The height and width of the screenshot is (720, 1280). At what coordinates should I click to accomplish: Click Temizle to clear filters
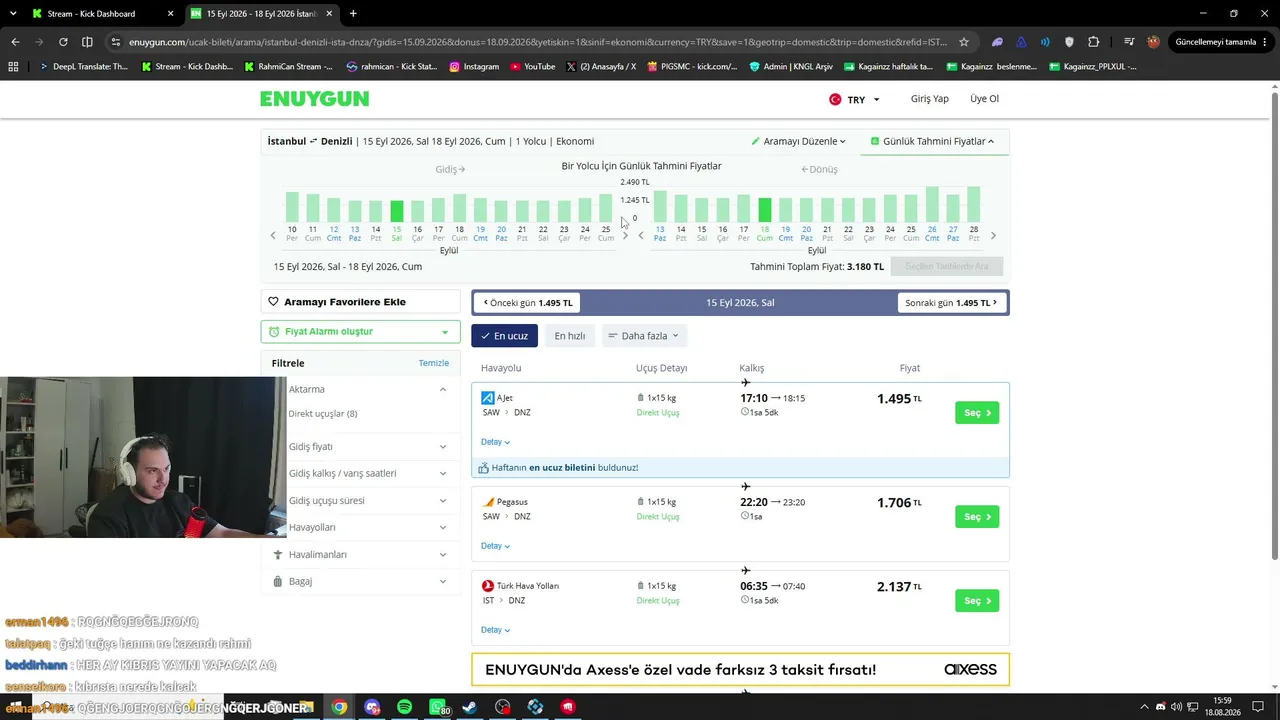point(434,363)
